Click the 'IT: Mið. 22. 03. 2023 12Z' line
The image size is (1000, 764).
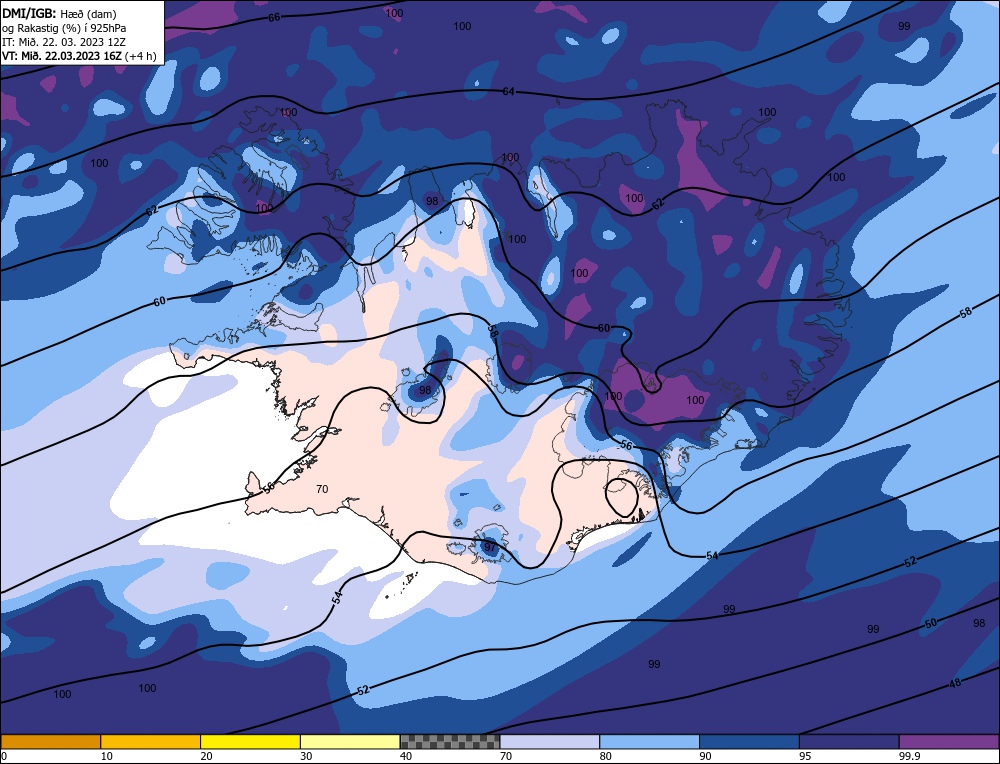pos(64,42)
